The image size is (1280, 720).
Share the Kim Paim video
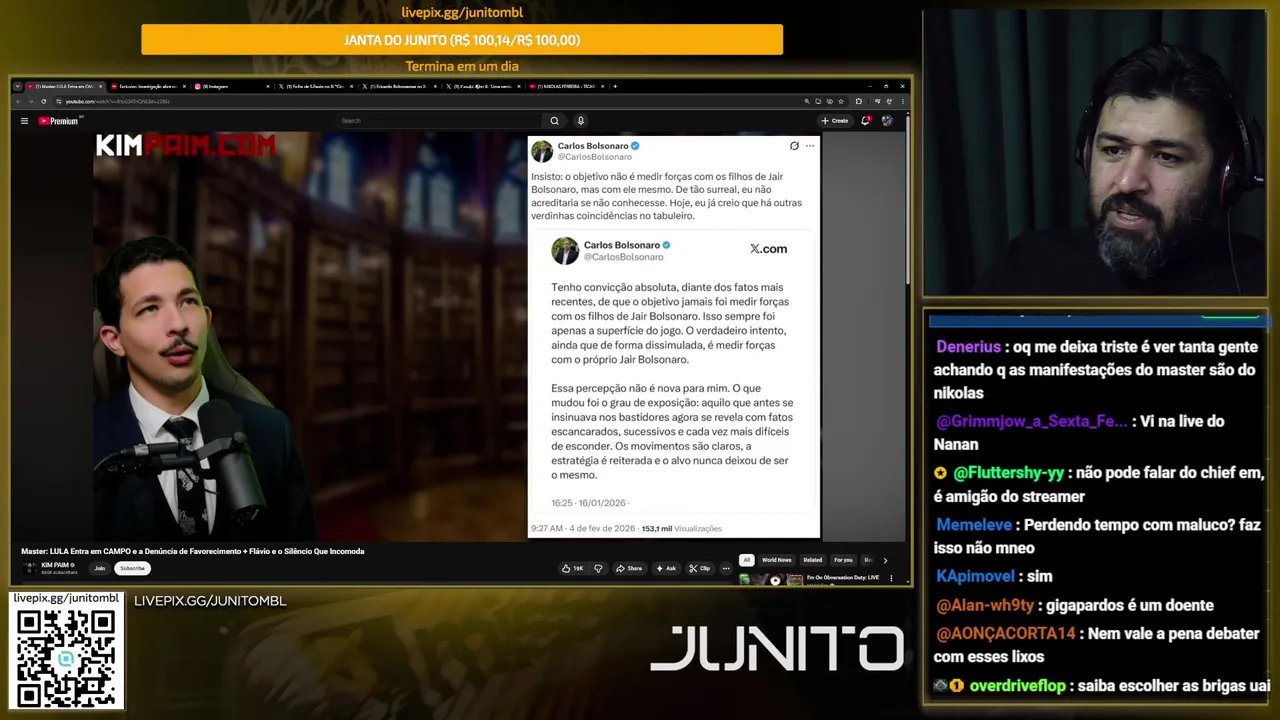(629, 568)
